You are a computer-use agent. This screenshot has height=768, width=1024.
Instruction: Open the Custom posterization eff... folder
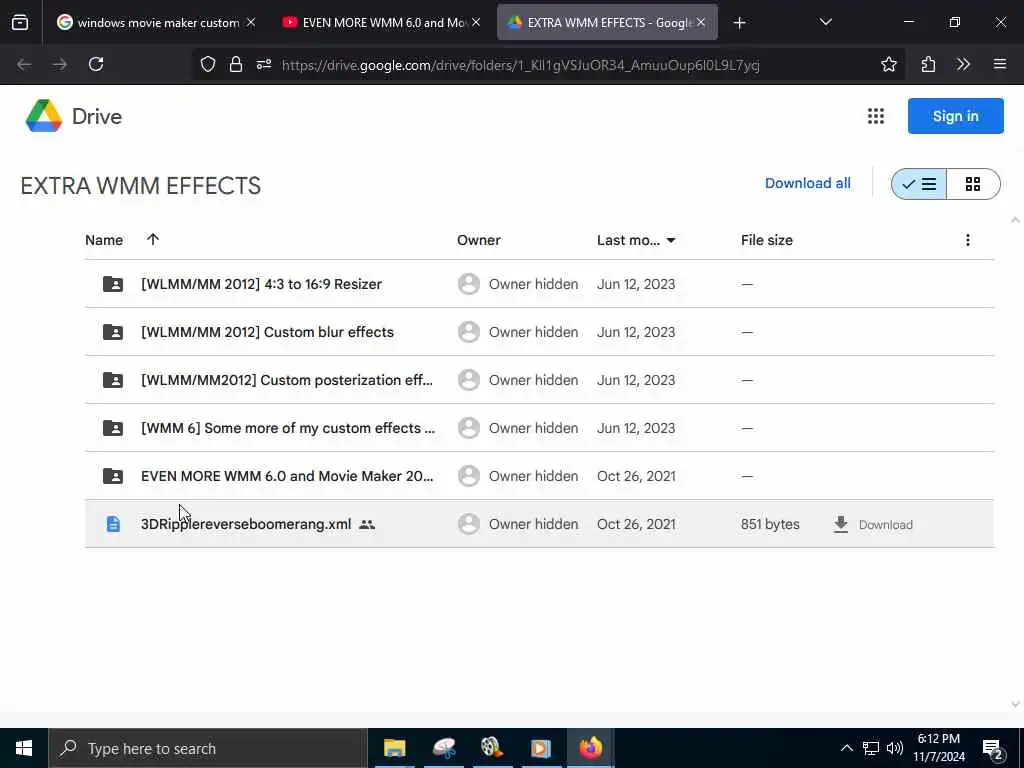coord(287,380)
